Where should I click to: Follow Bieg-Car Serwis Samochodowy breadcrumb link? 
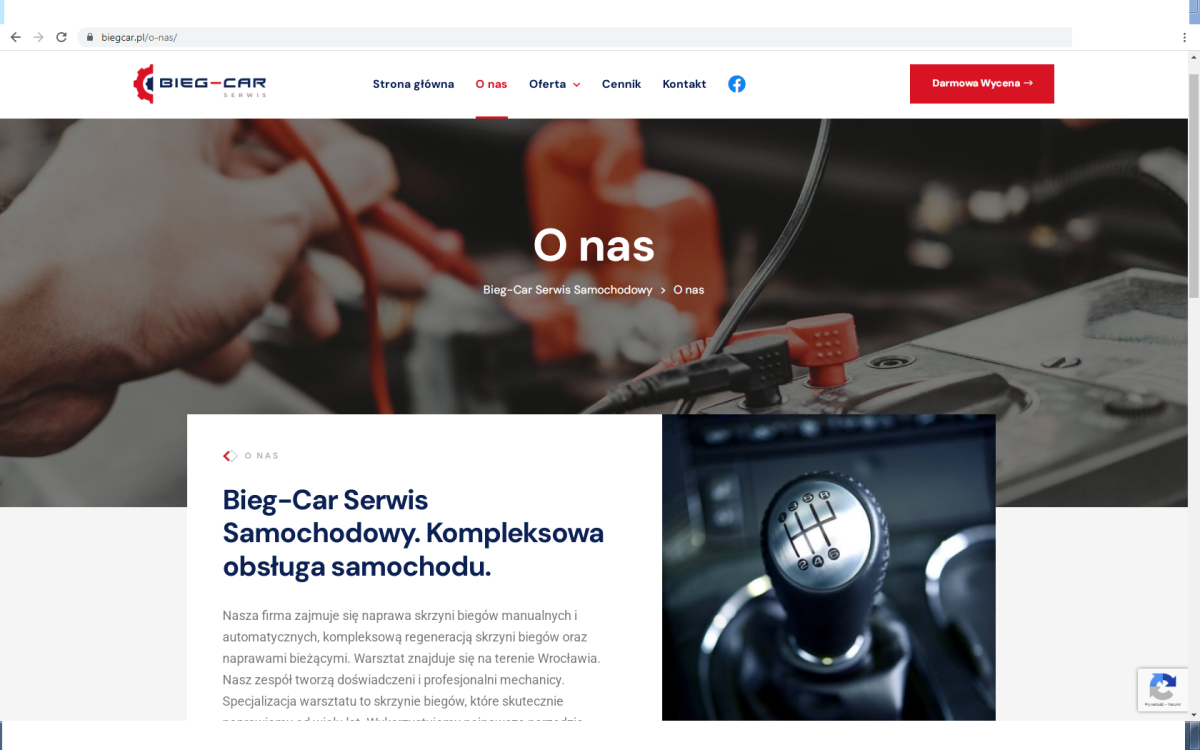568,290
